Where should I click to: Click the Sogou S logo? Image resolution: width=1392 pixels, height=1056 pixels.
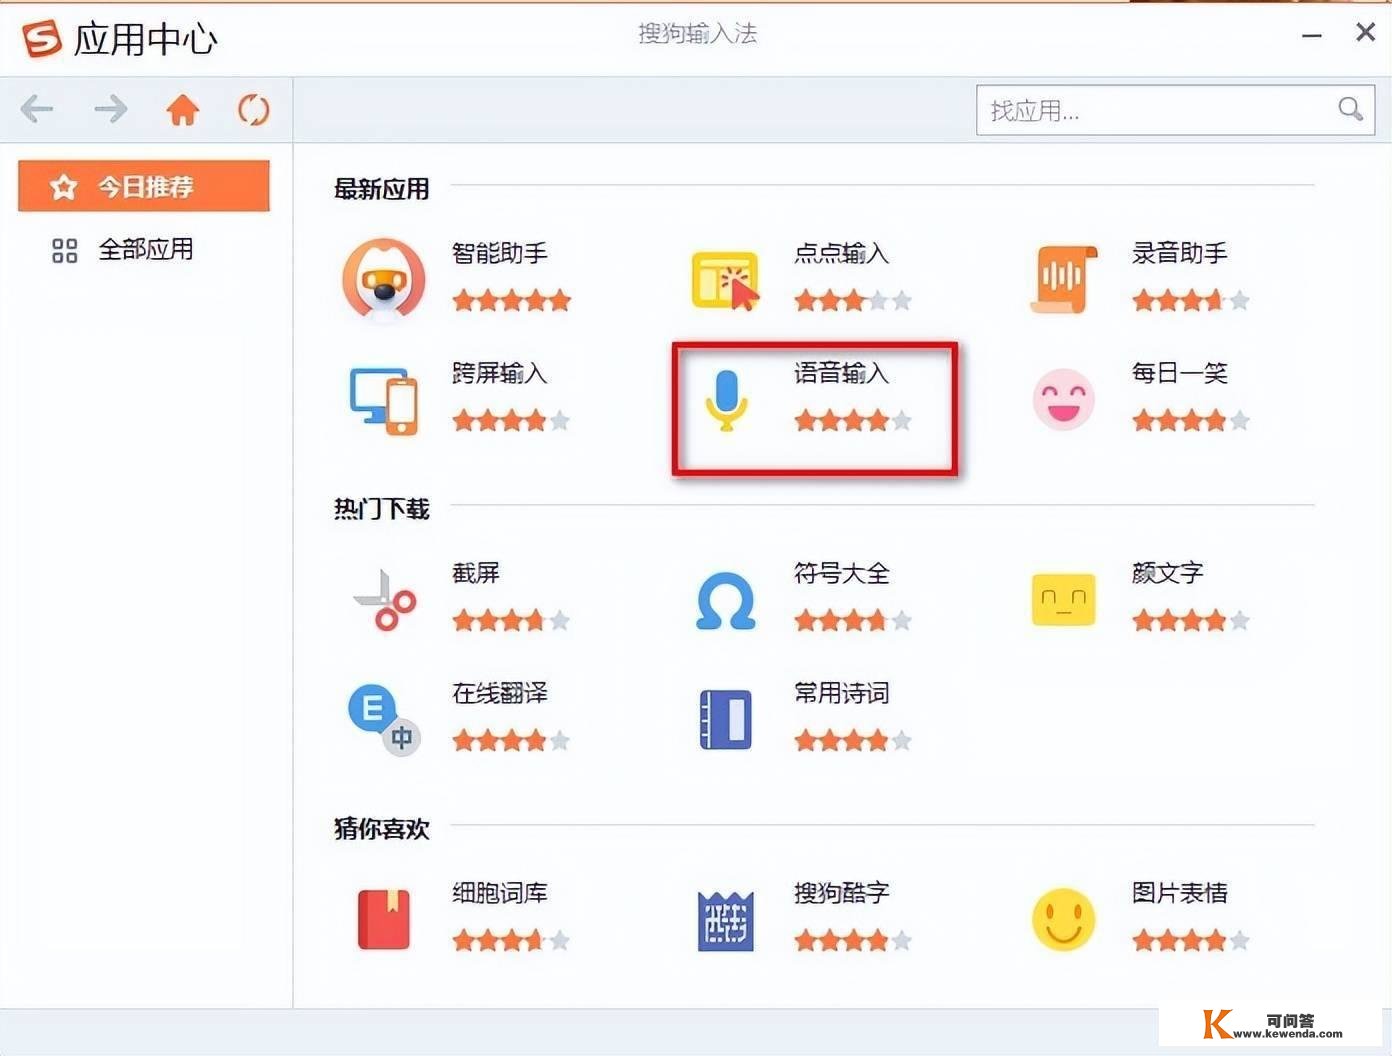(x=41, y=39)
